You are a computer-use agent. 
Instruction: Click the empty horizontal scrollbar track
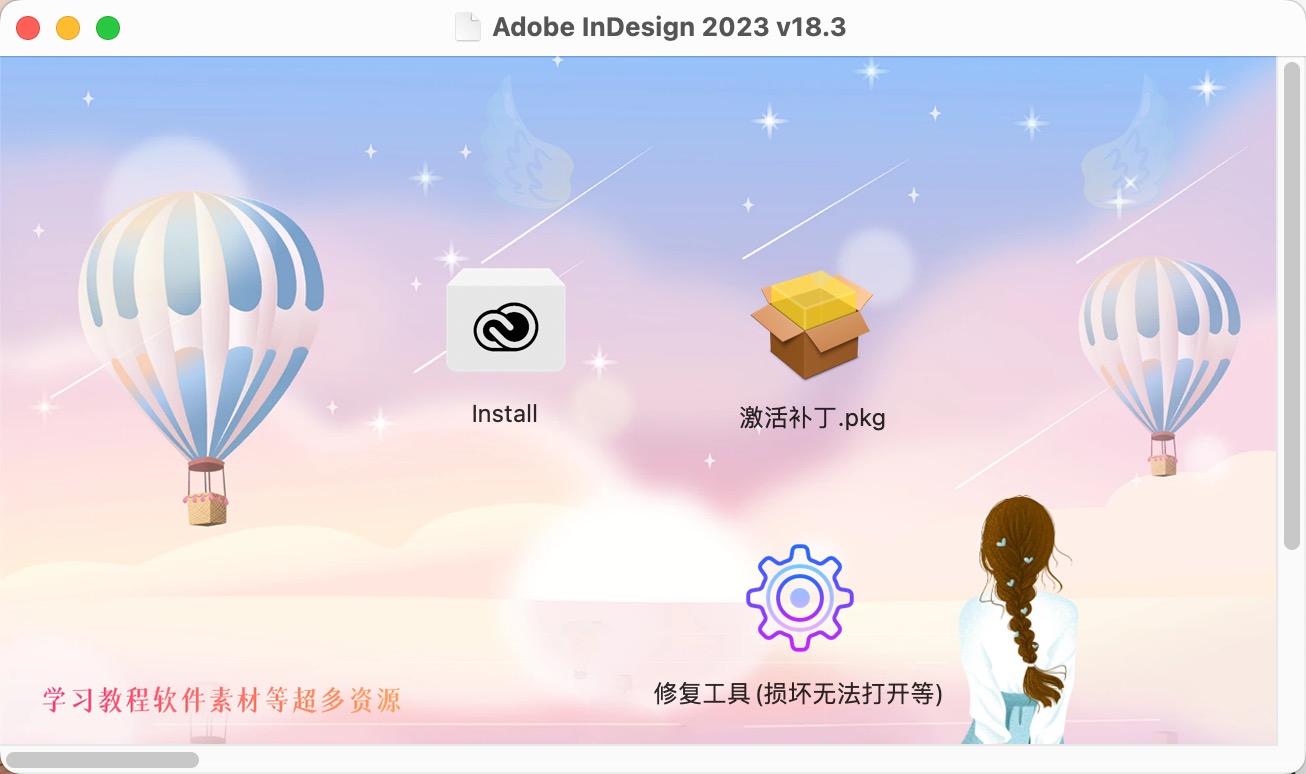click(x=740, y=760)
